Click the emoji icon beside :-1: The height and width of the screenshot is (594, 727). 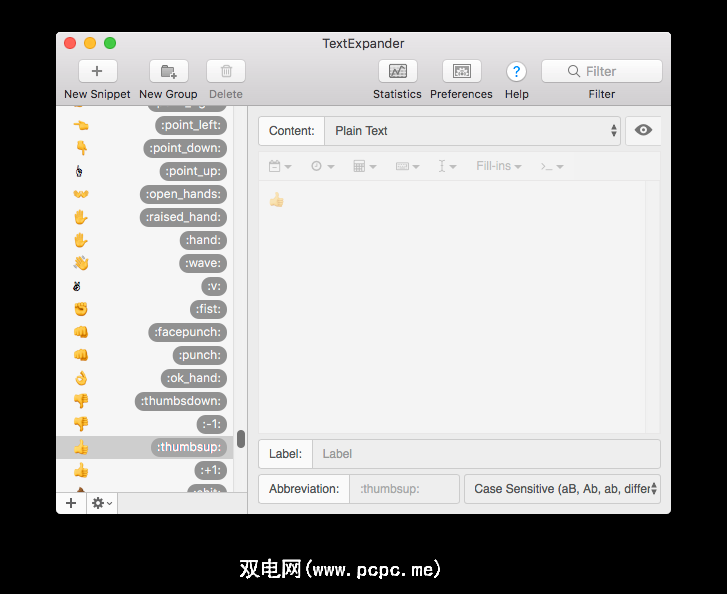click(81, 424)
